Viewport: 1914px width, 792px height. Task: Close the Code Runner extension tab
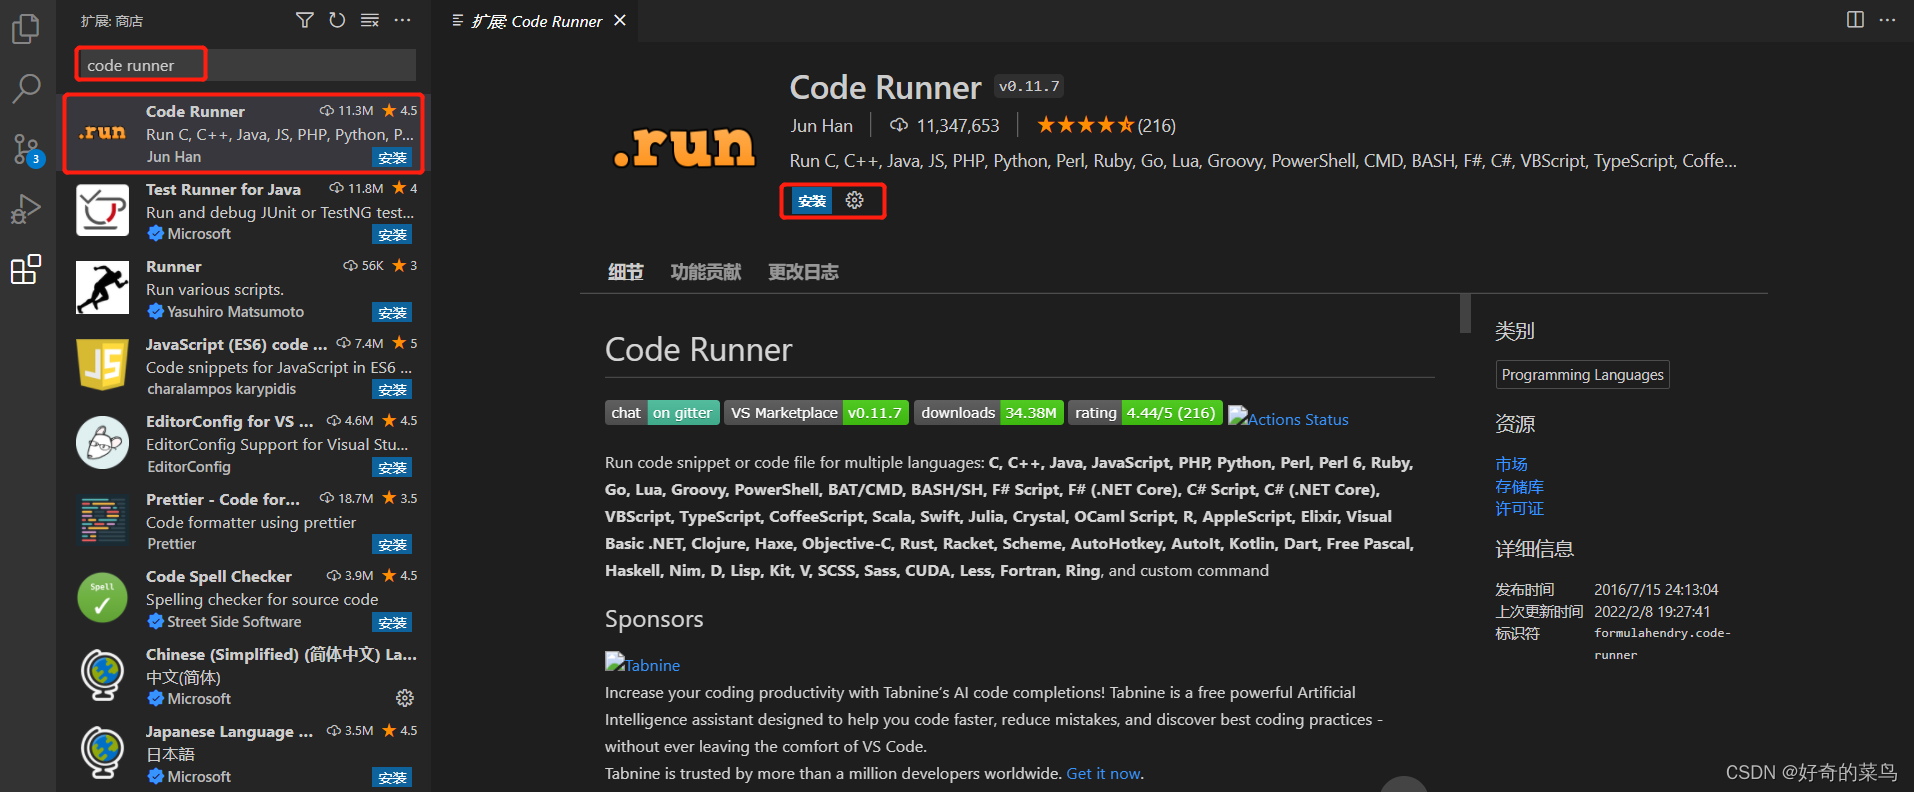click(620, 20)
